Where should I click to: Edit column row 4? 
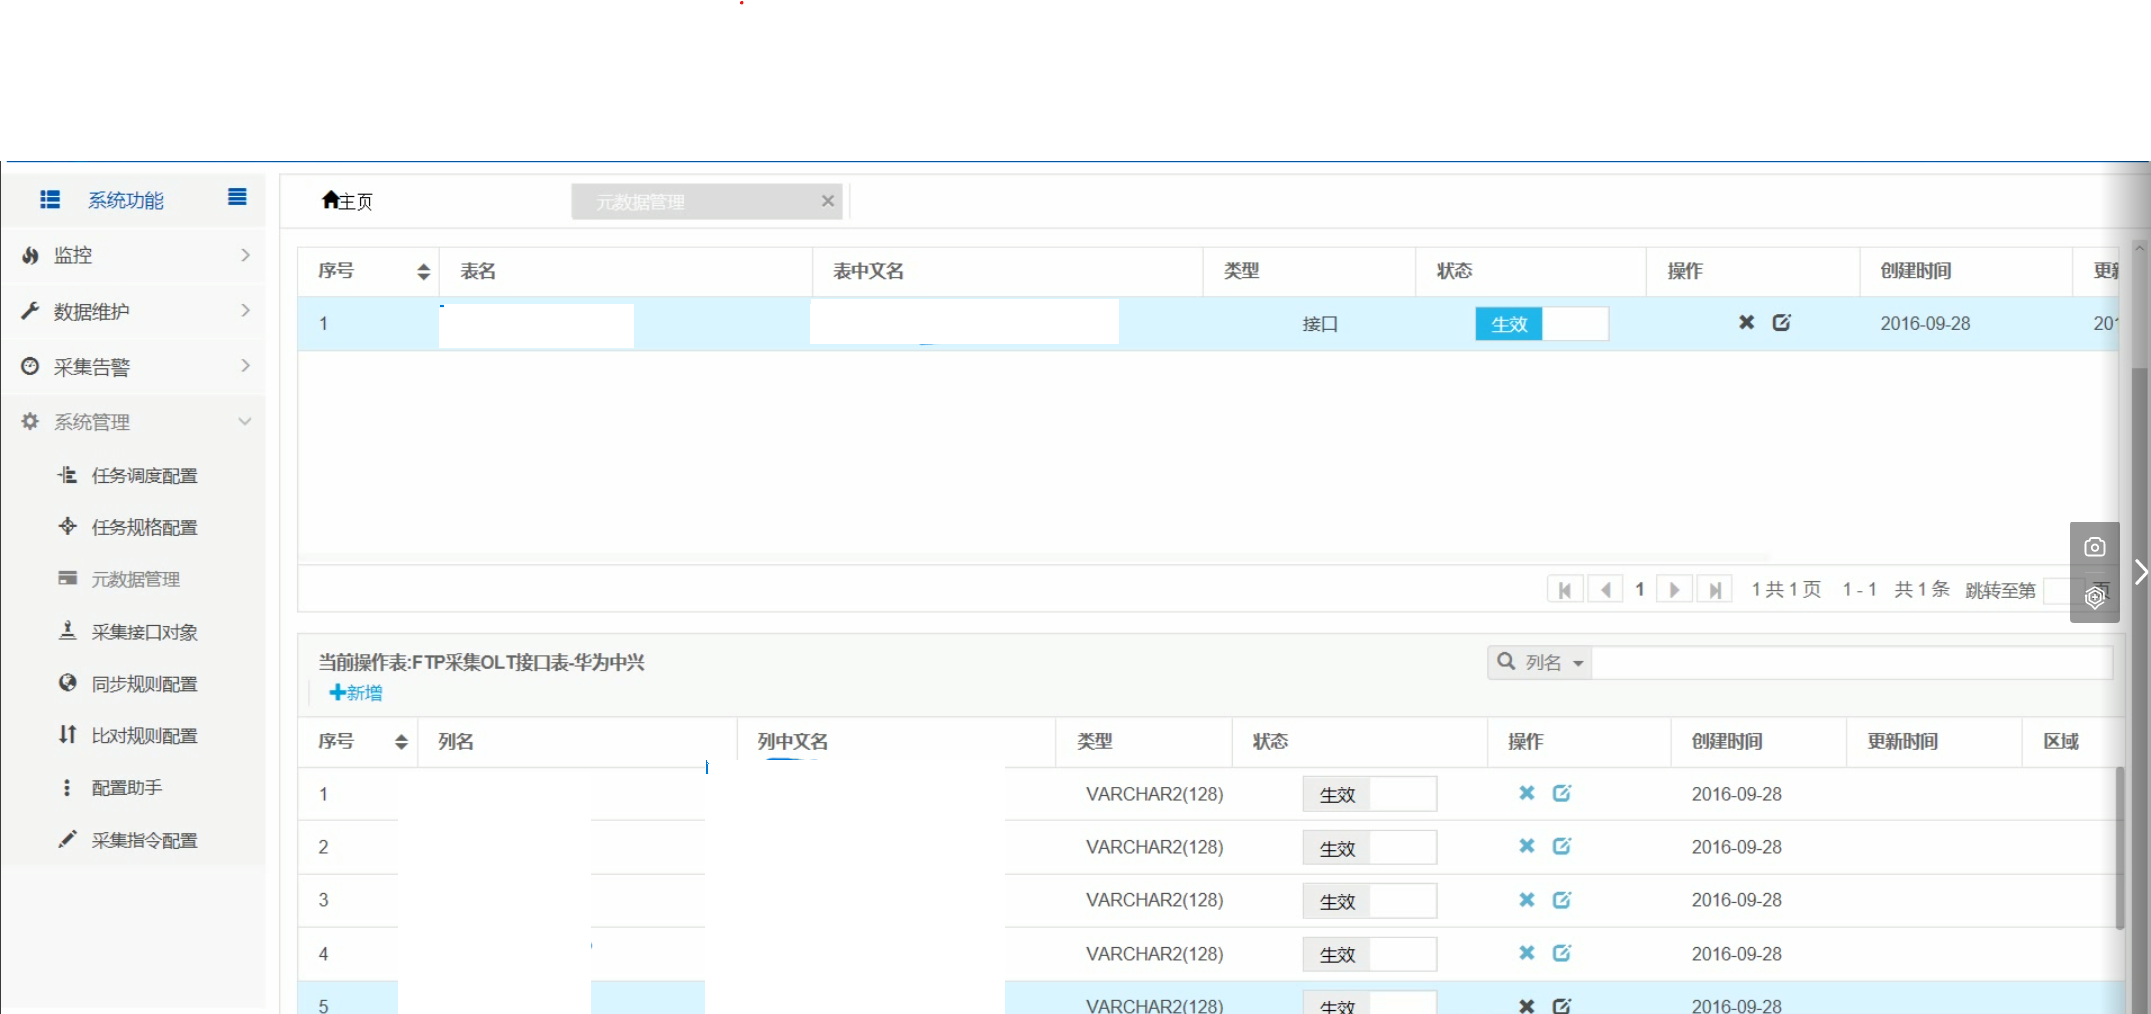tap(1562, 953)
